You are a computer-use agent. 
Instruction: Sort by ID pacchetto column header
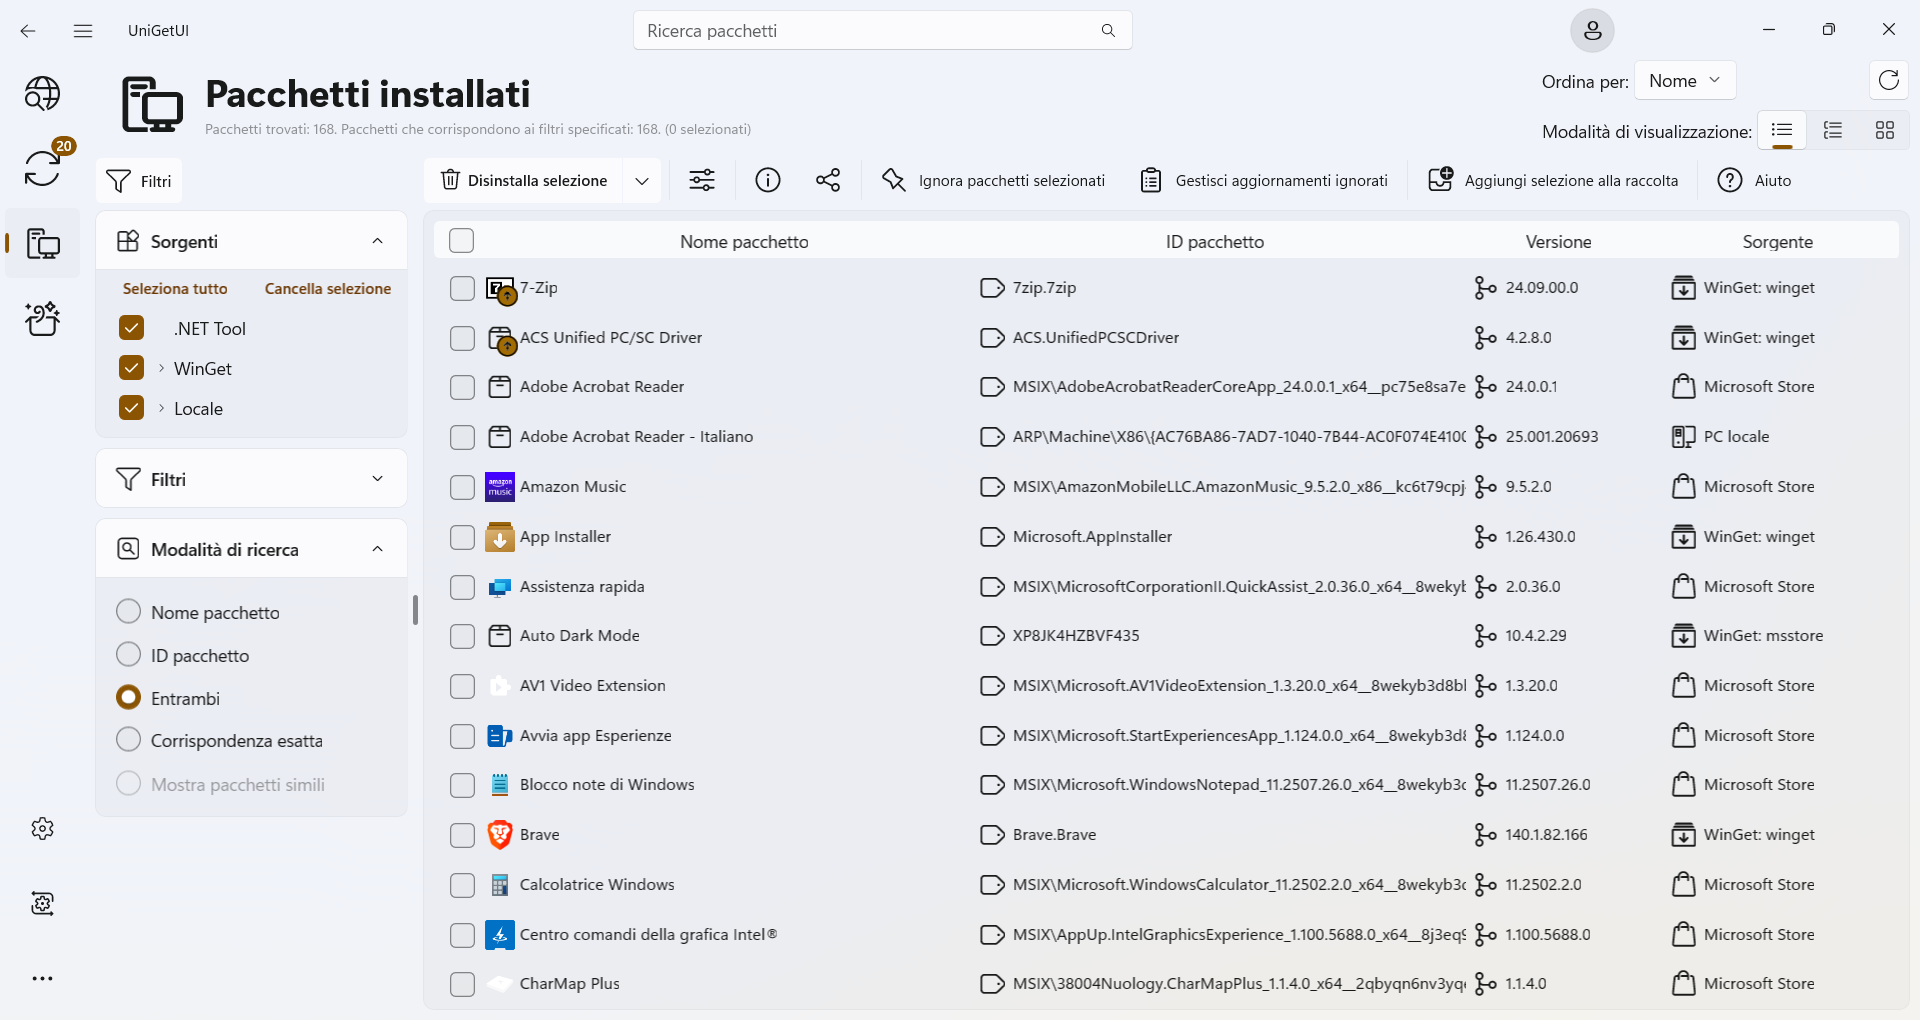[1214, 242]
